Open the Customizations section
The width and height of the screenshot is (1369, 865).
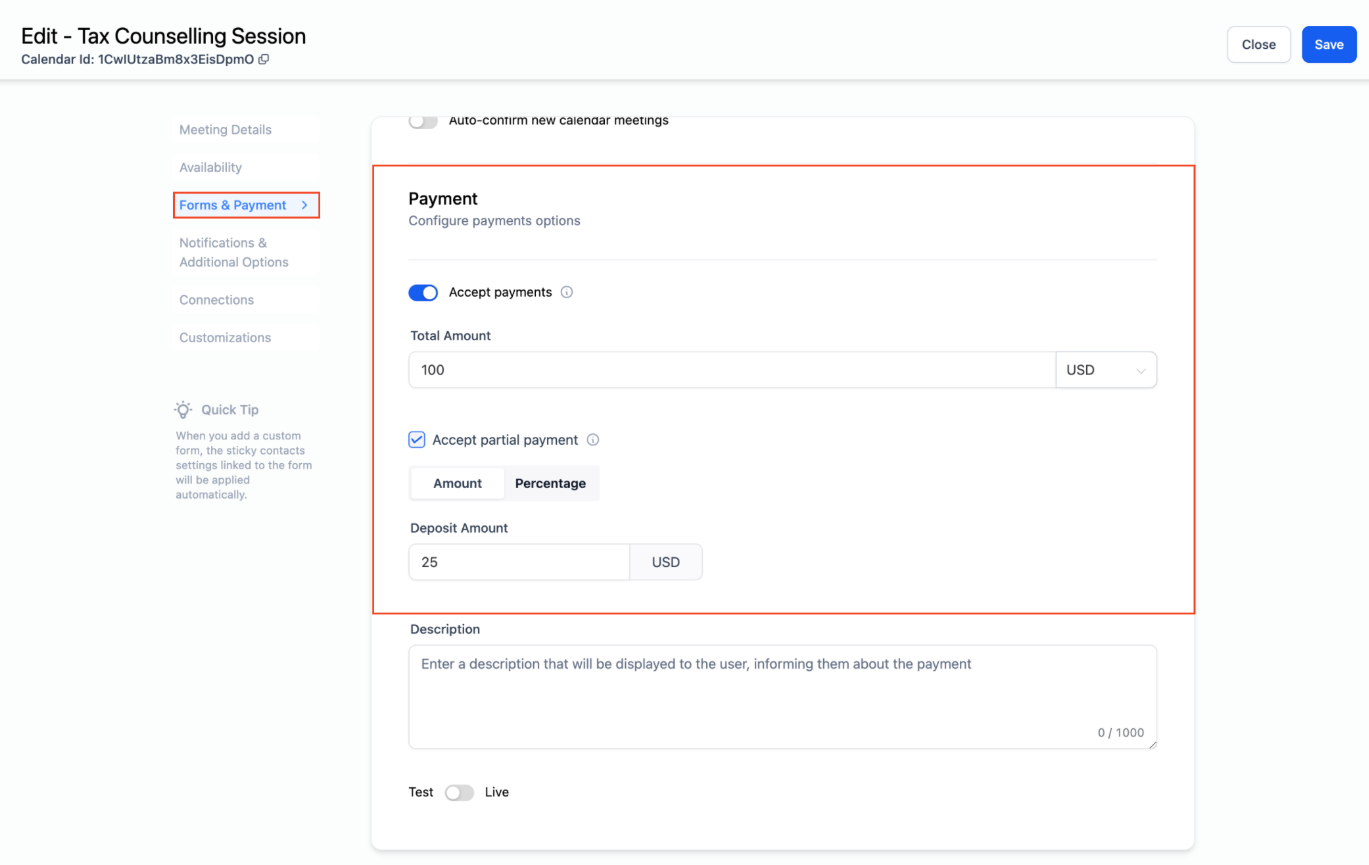(225, 338)
